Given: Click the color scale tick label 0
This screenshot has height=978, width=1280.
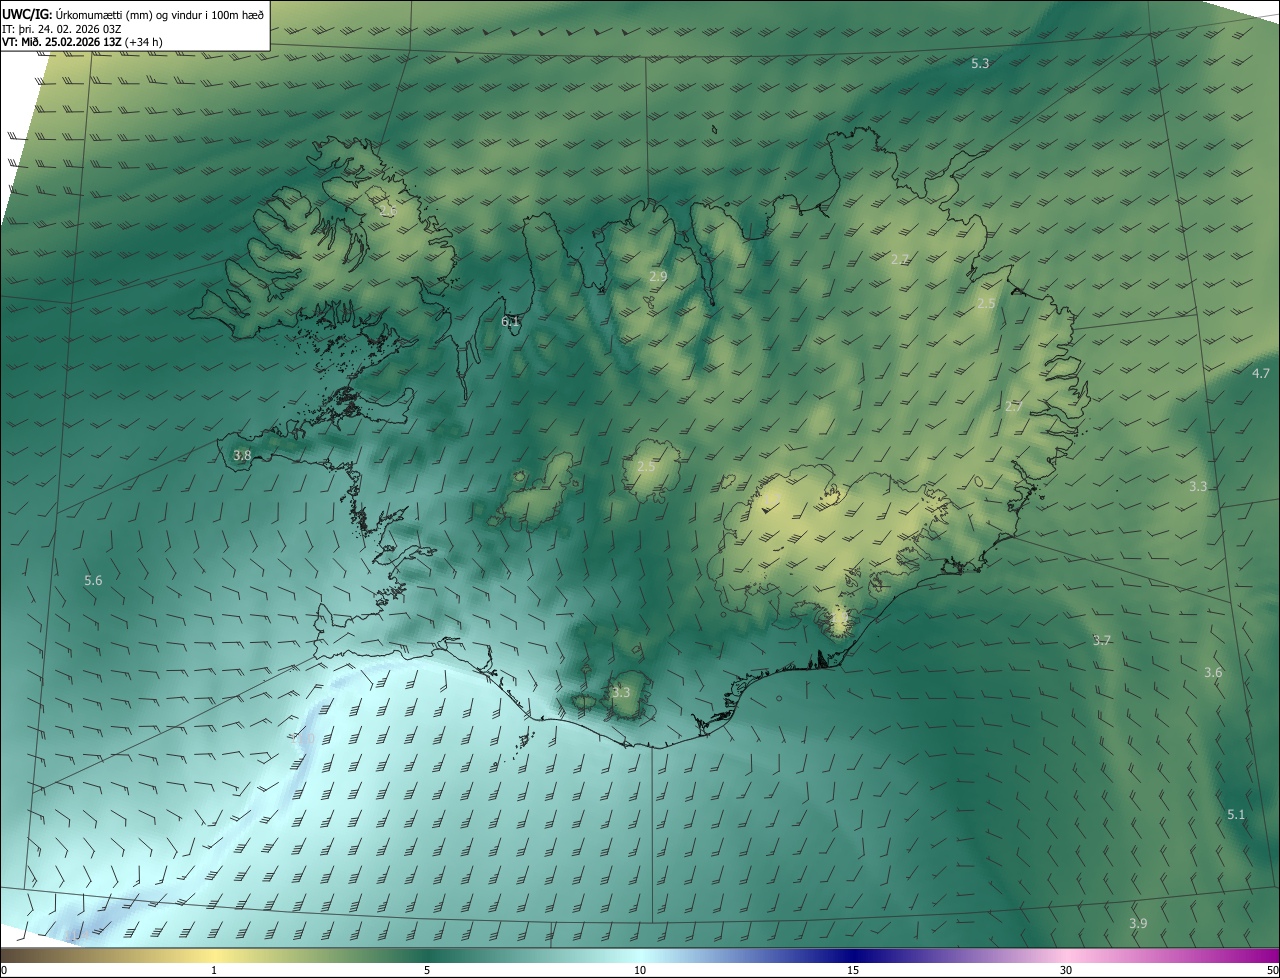Looking at the screenshot, I should coord(3,970).
